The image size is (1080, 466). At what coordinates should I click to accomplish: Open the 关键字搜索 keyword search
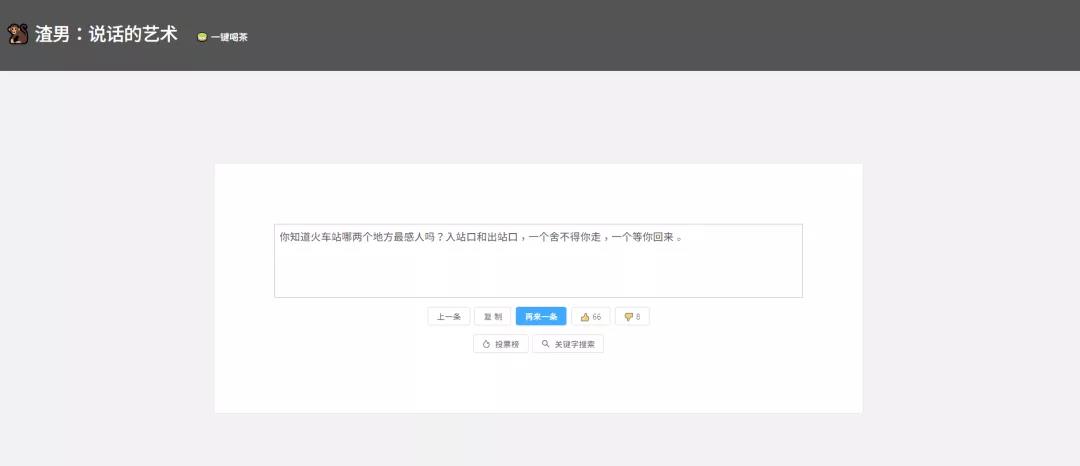[x=568, y=344]
